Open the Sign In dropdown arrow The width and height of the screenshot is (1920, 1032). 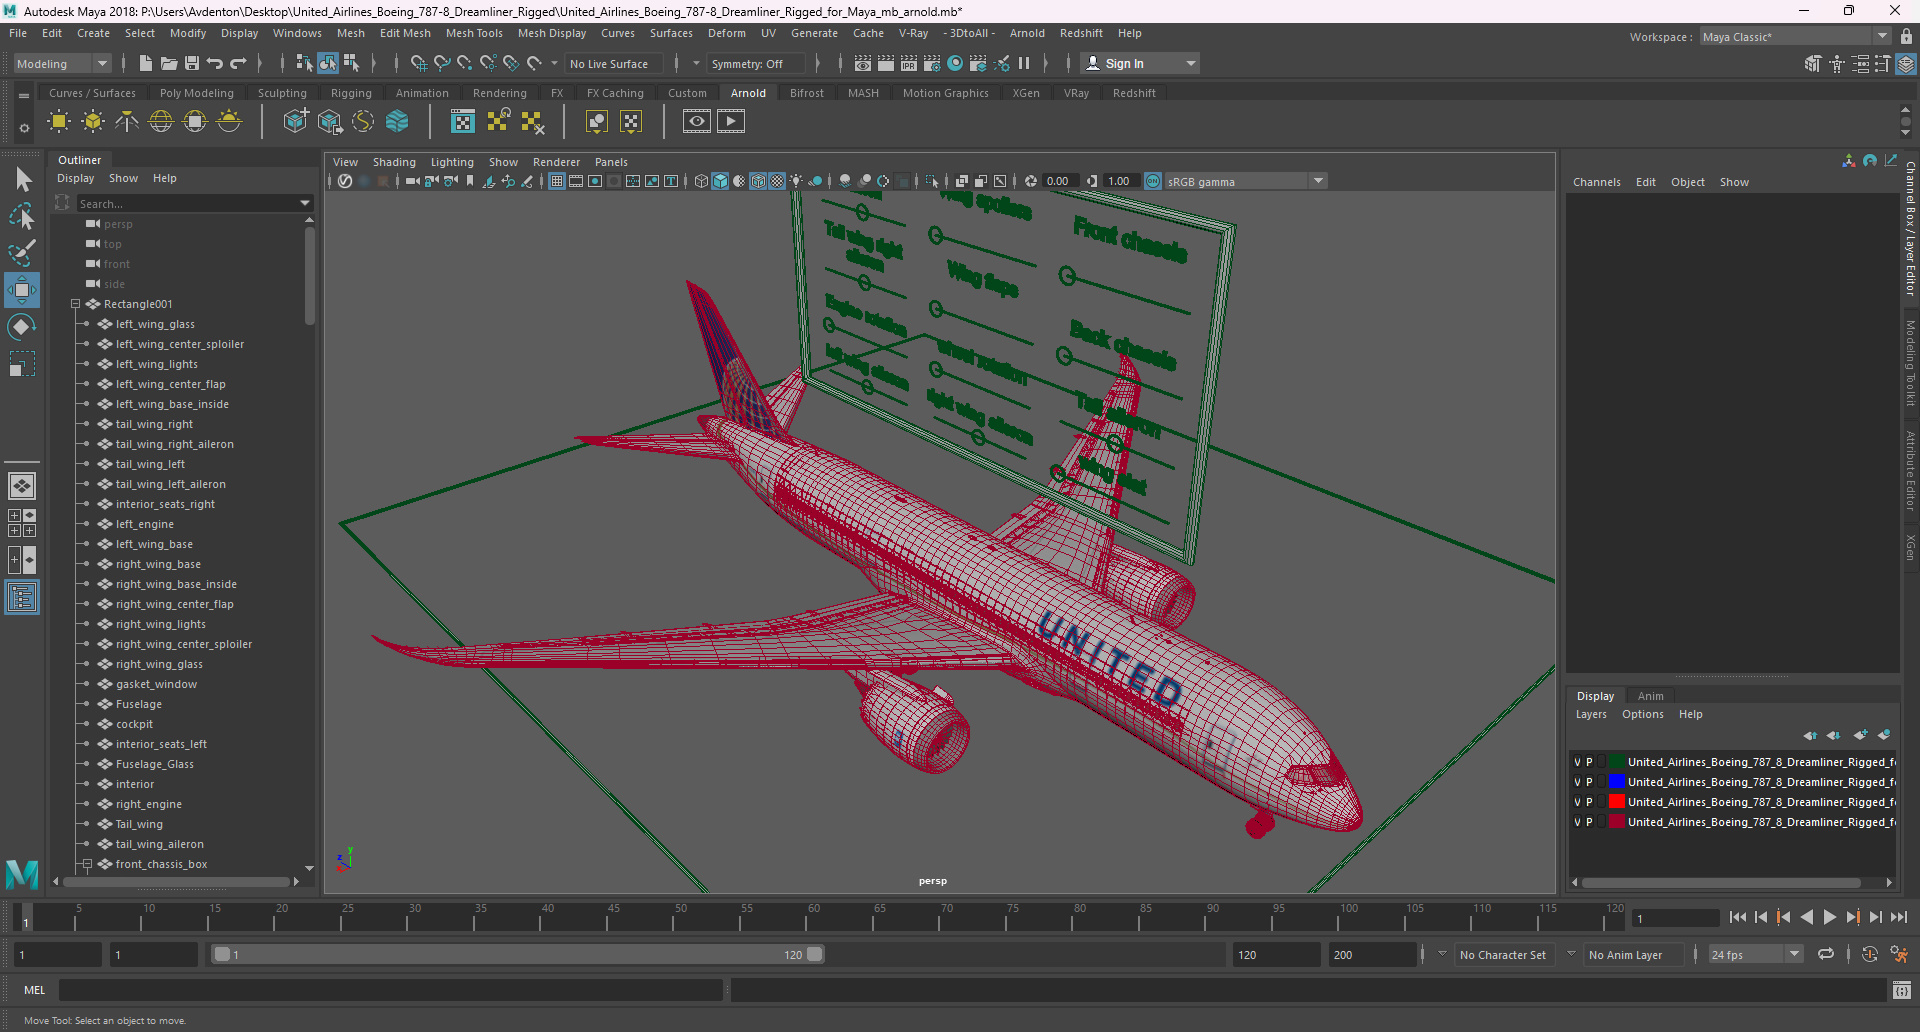[1190, 63]
